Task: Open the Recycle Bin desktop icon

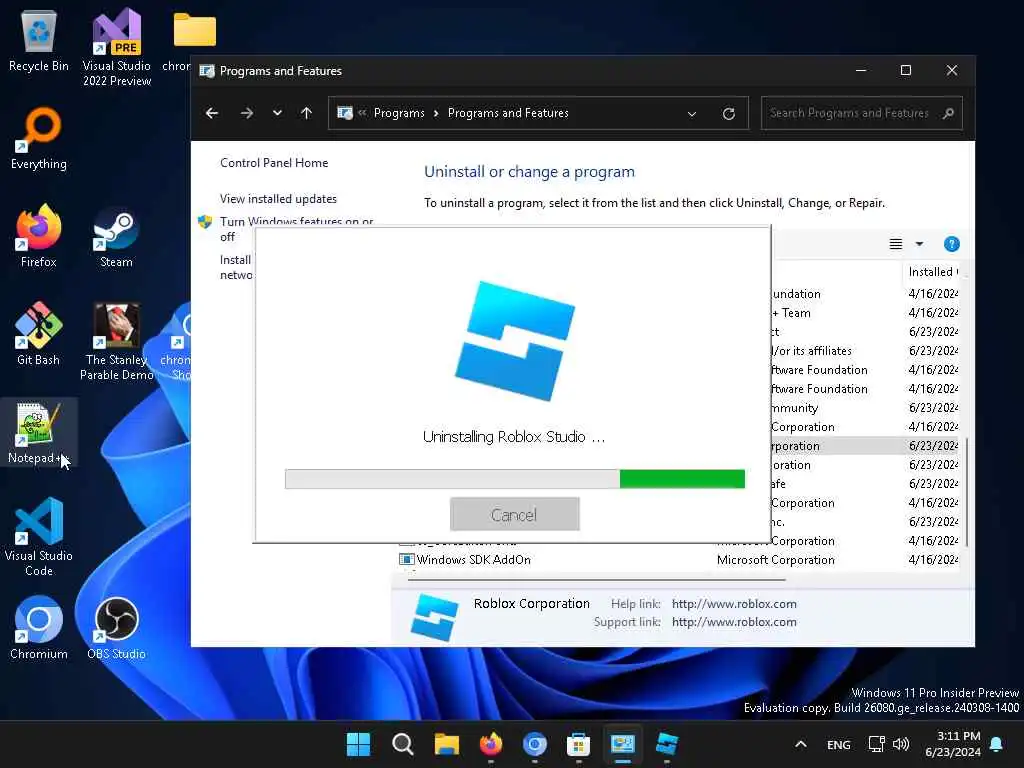Action: pyautogui.click(x=39, y=40)
